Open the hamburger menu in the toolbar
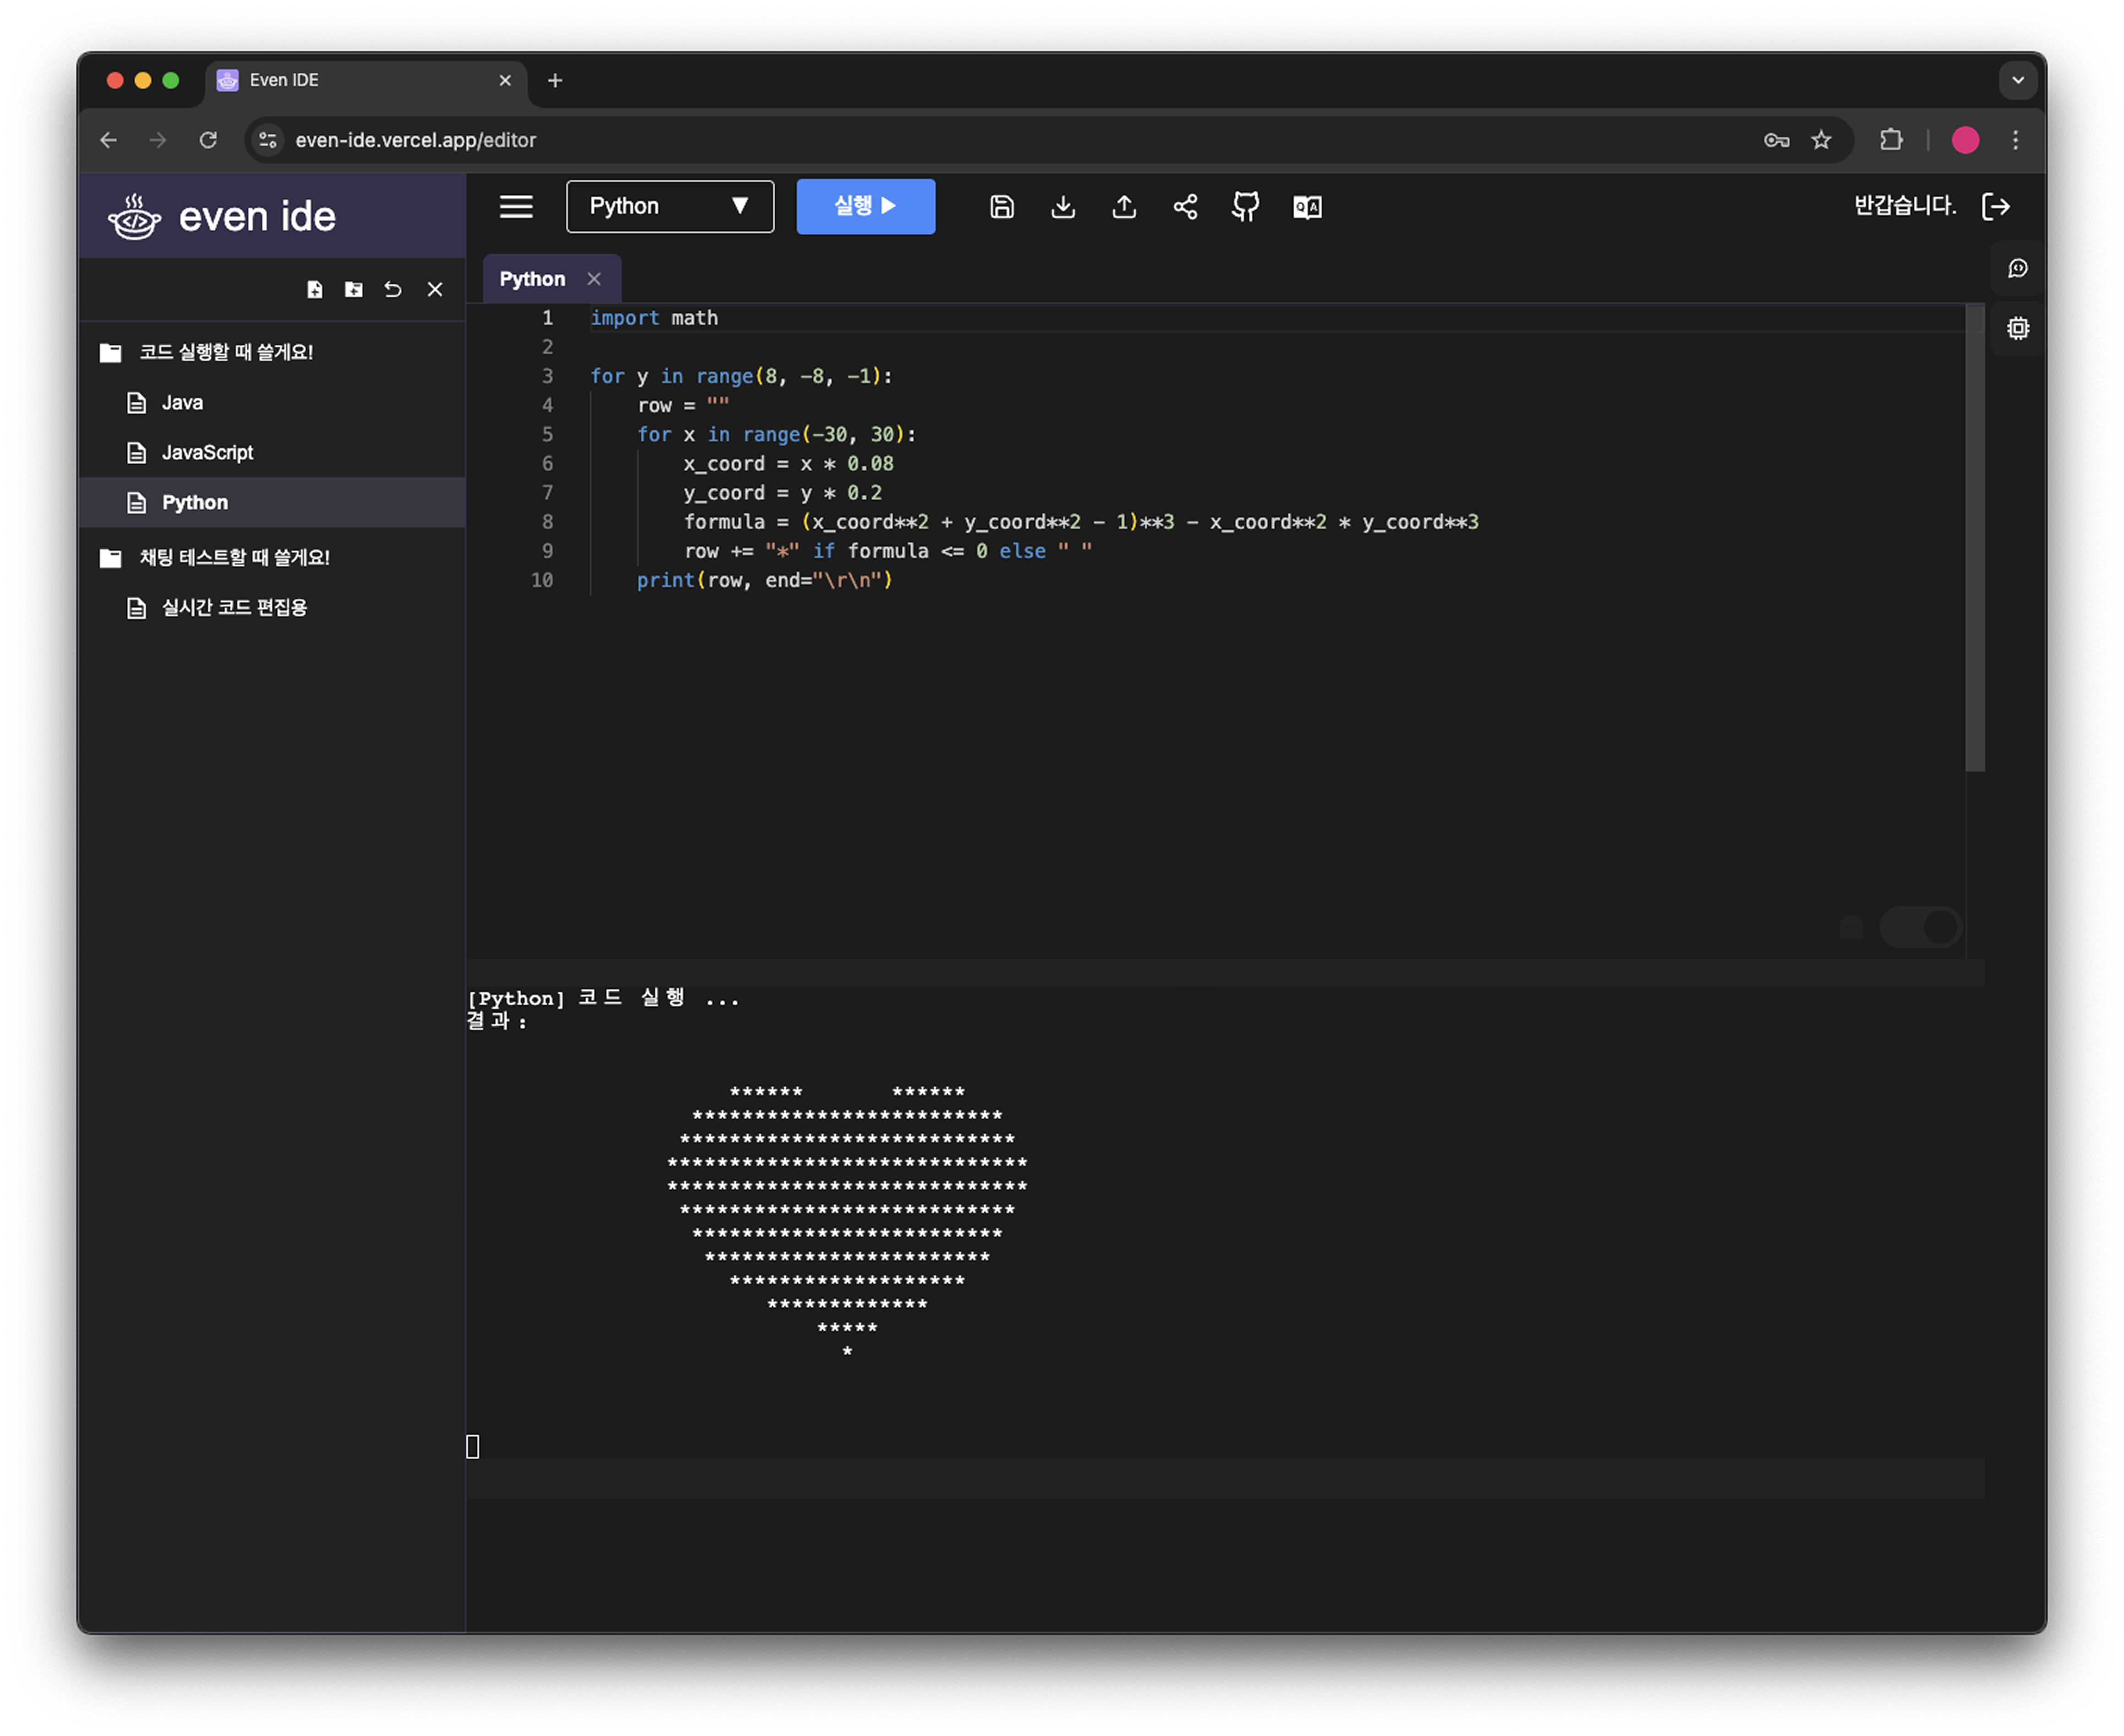The image size is (2124, 1736). 516,207
